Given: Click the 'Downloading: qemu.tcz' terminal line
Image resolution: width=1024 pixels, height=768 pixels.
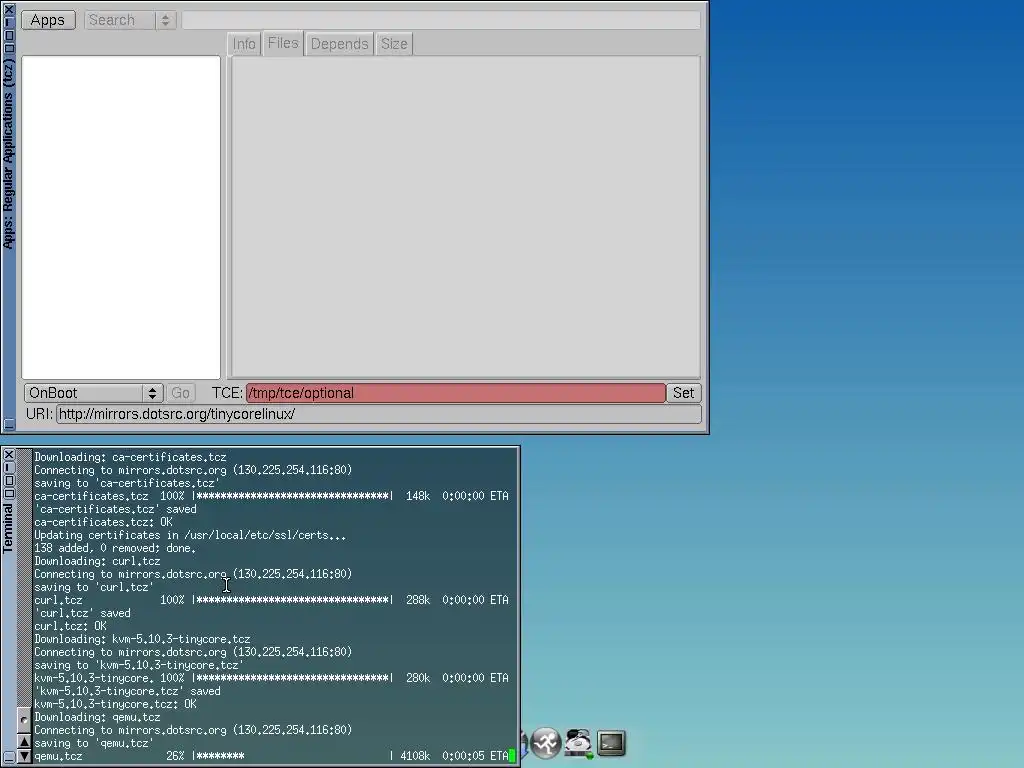Looking at the screenshot, I should coord(97,717).
